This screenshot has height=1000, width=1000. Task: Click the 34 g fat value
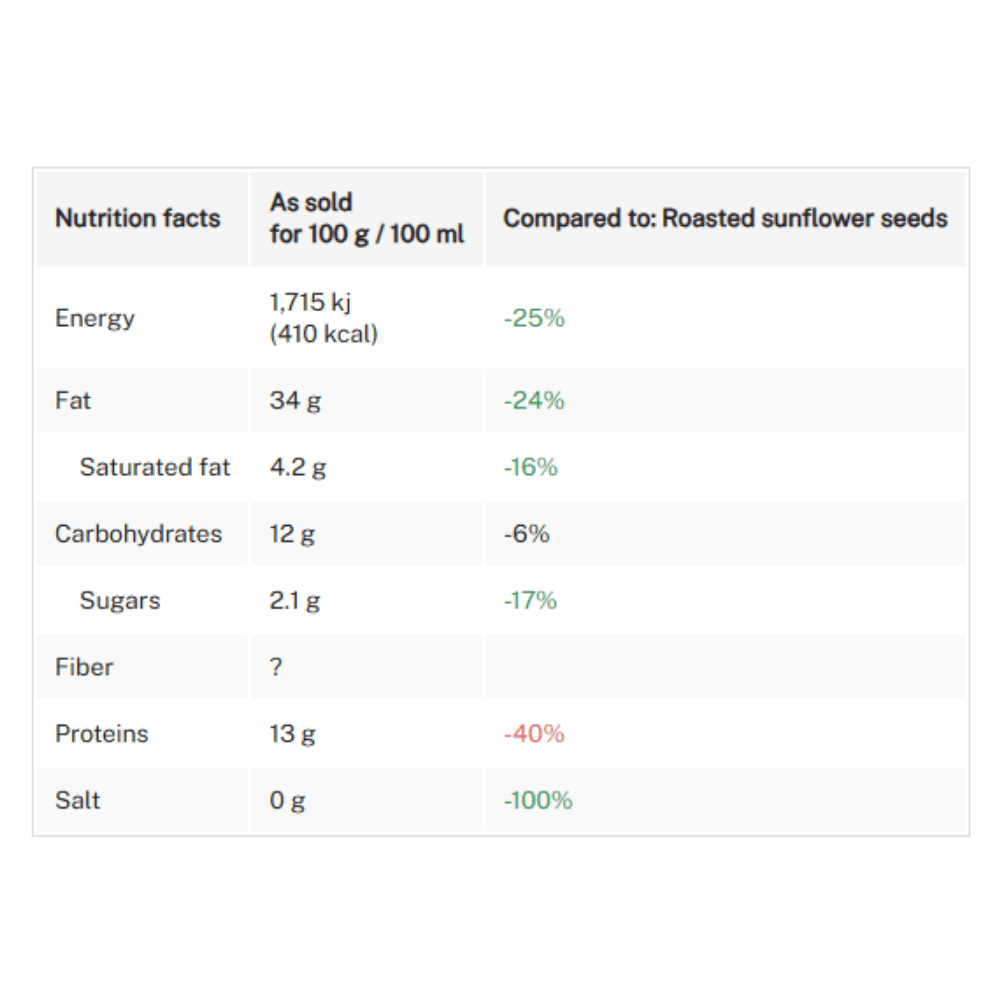click(x=295, y=401)
